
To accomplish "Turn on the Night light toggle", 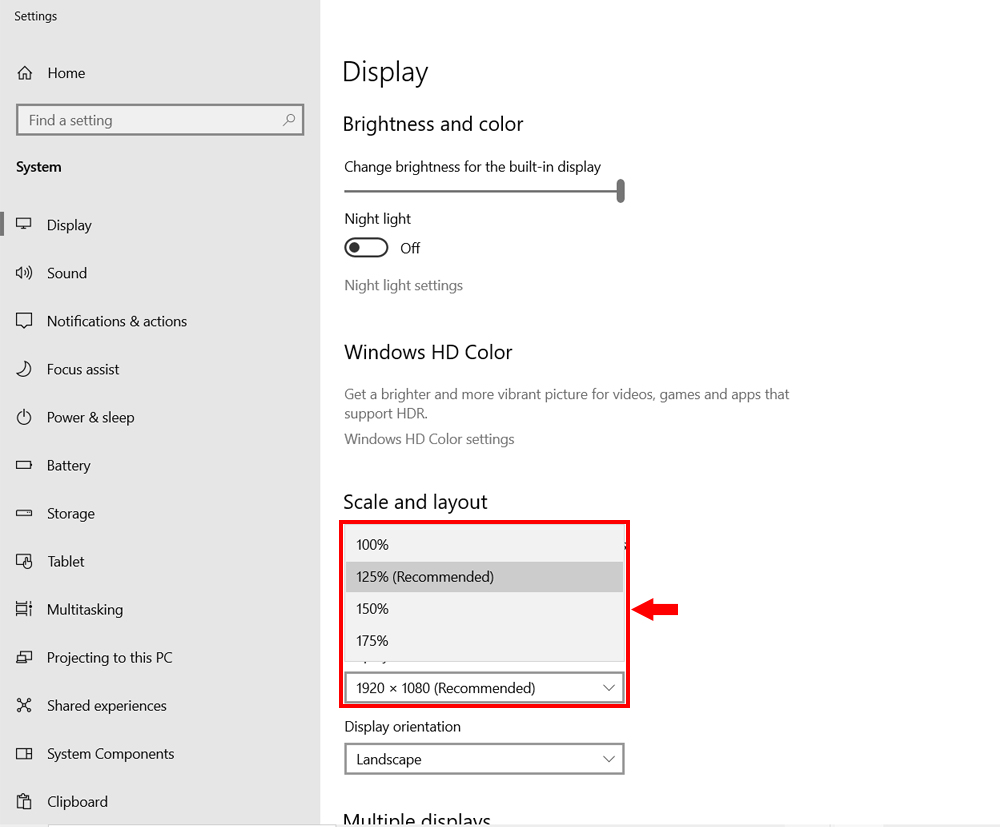I will pos(366,248).
